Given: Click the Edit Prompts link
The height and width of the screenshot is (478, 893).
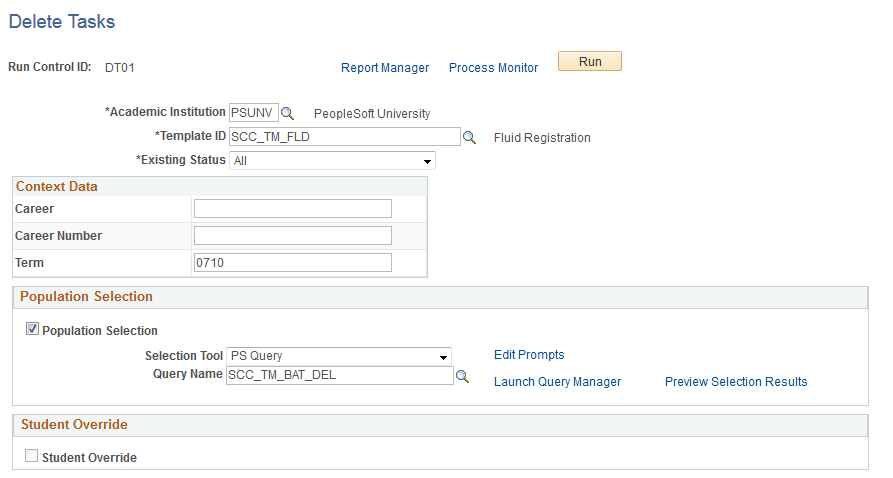Looking at the screenshot, I should pyautogui.click(x=529, y=355).
